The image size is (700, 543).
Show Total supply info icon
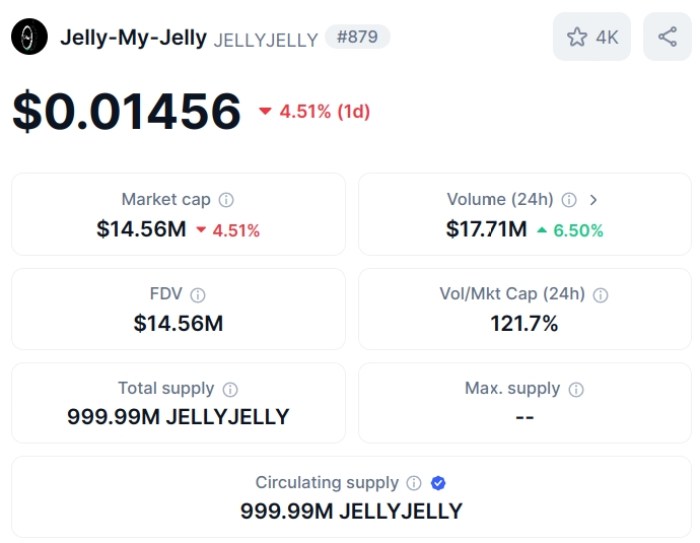[230, 389]
